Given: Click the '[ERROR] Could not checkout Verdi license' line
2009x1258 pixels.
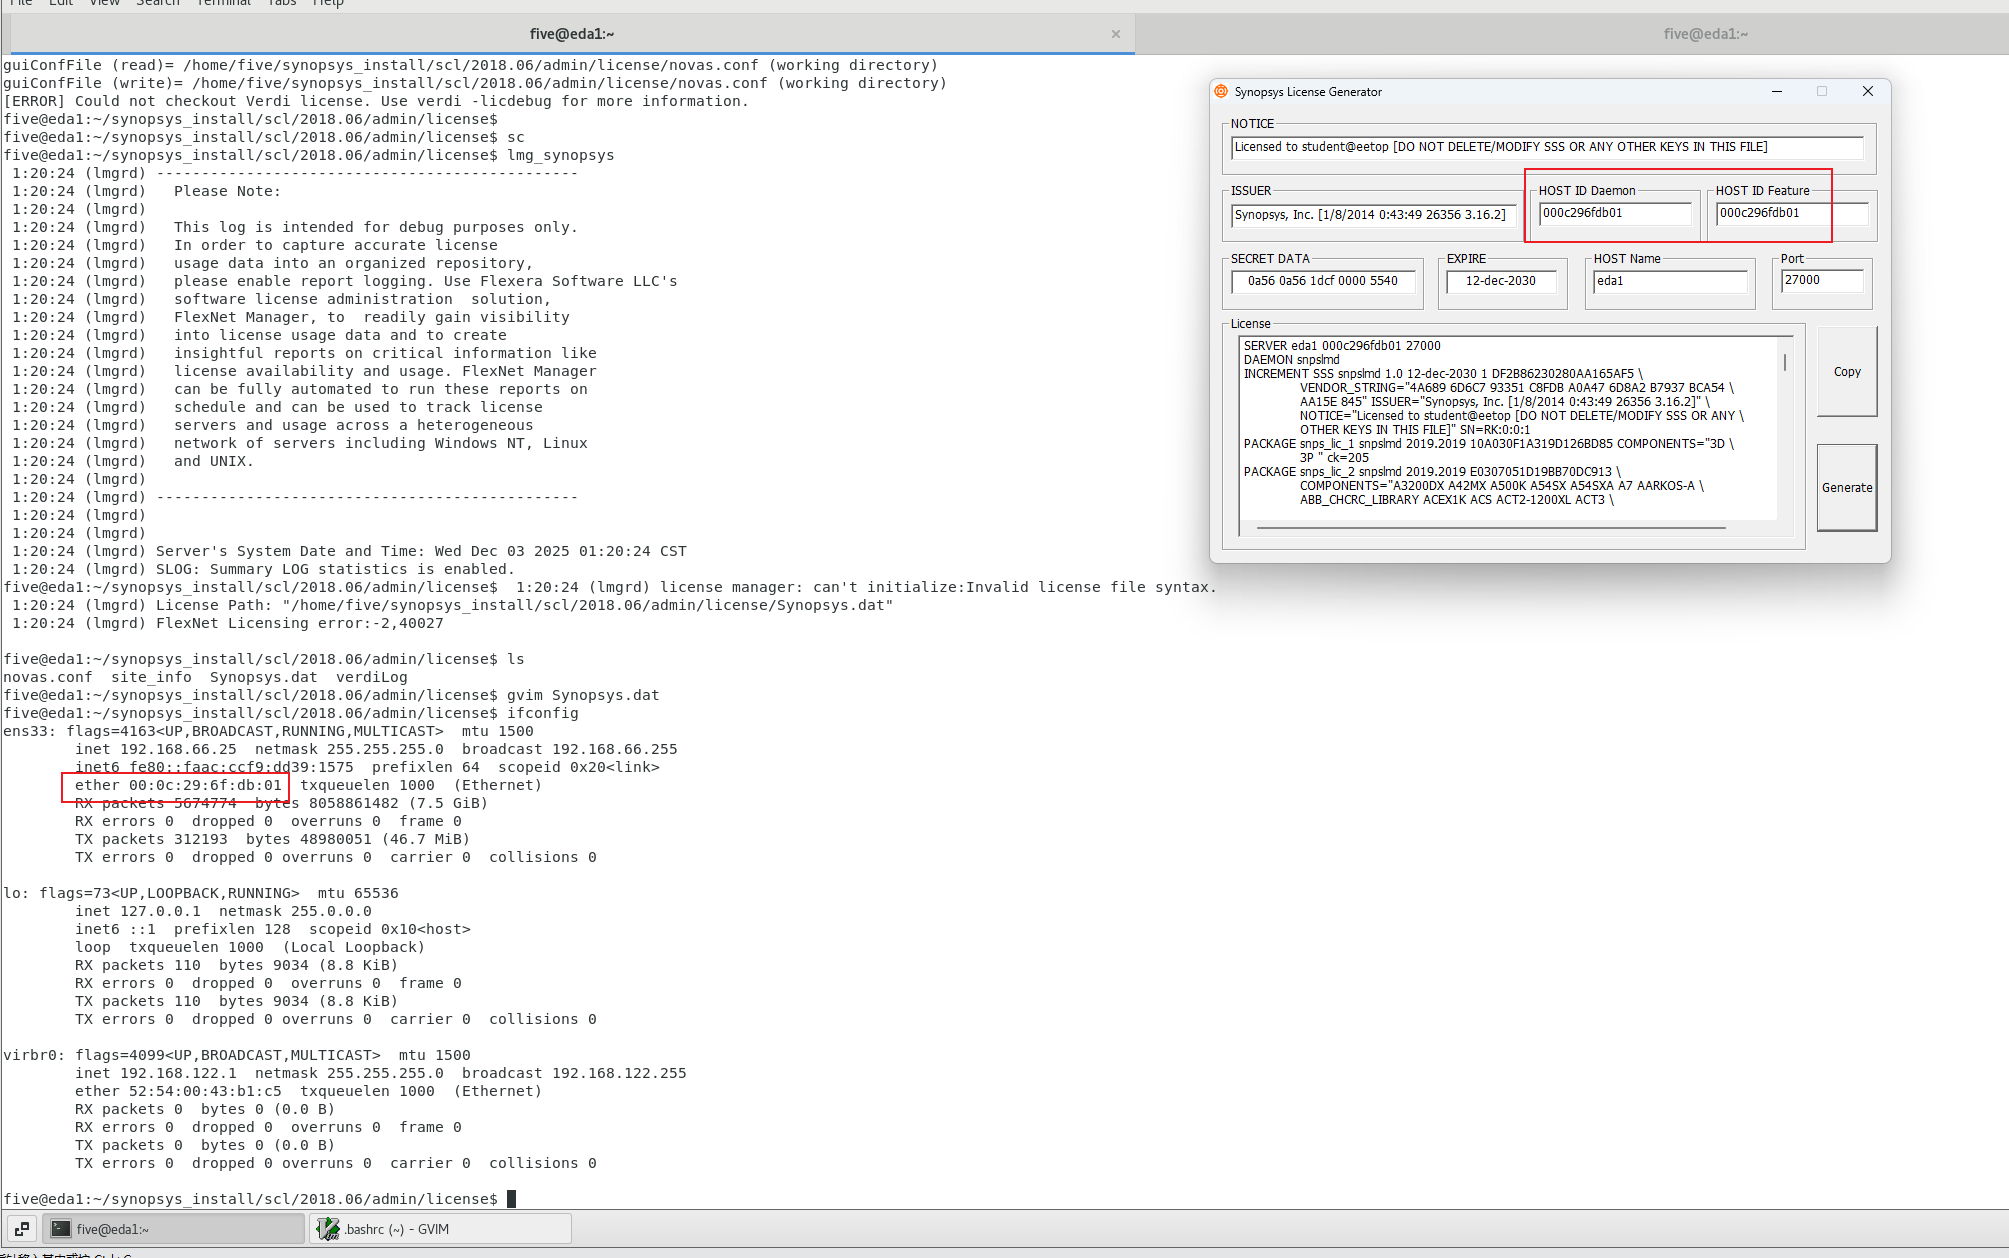Looking at the screenshot, I should (376, 101).
